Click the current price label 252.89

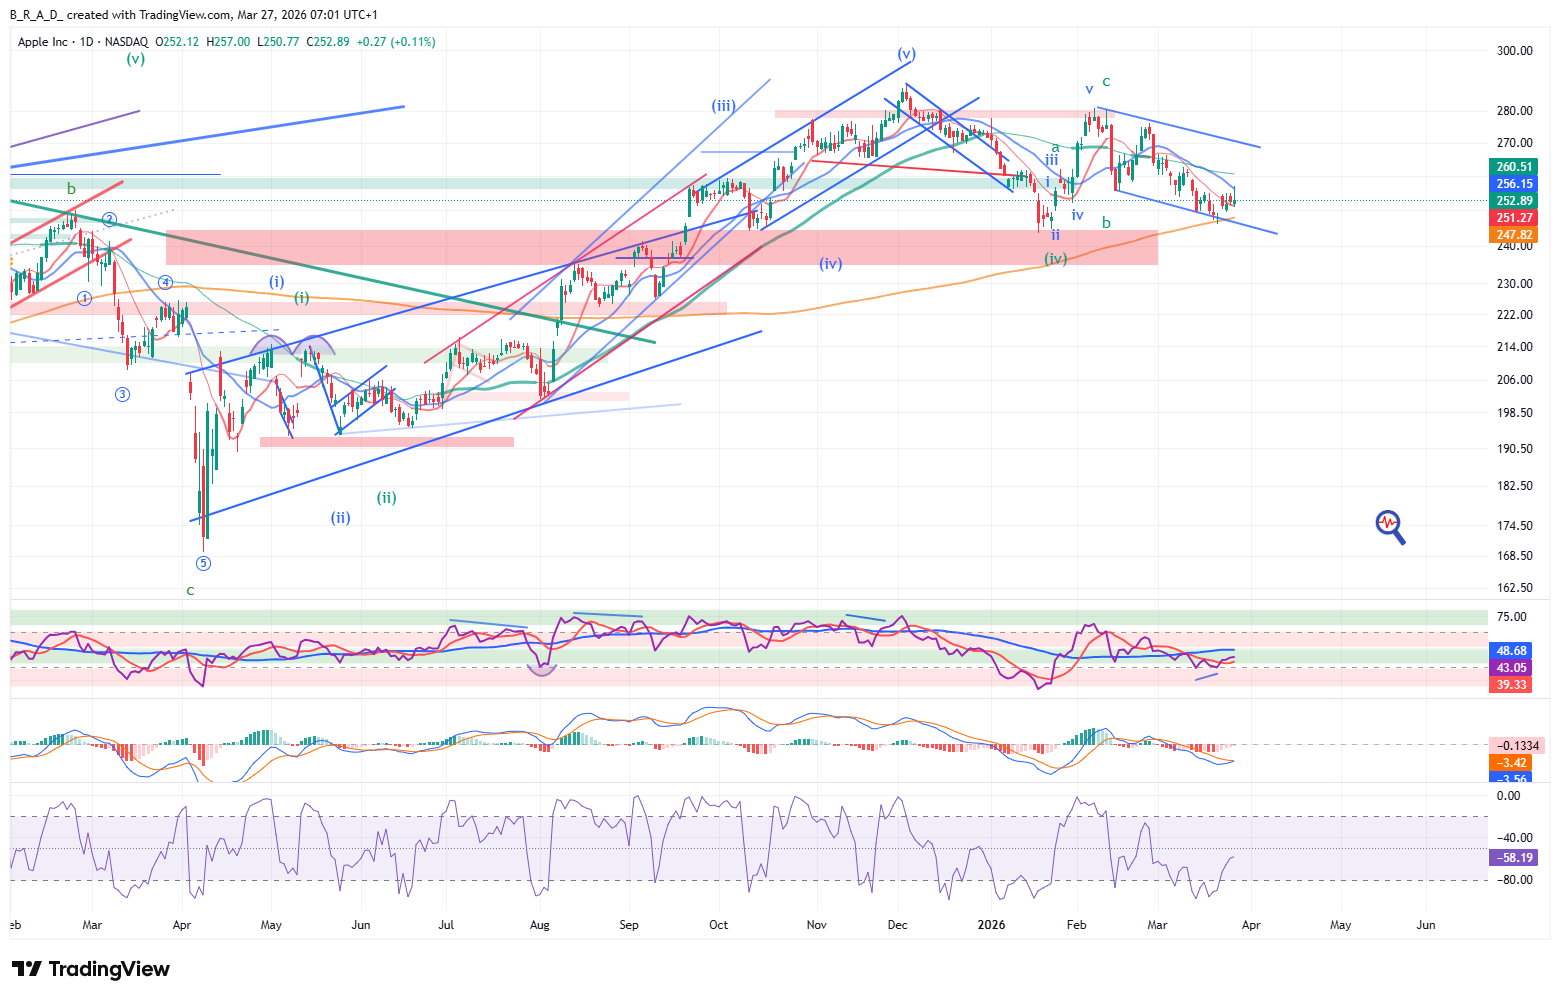[1514, 201]
